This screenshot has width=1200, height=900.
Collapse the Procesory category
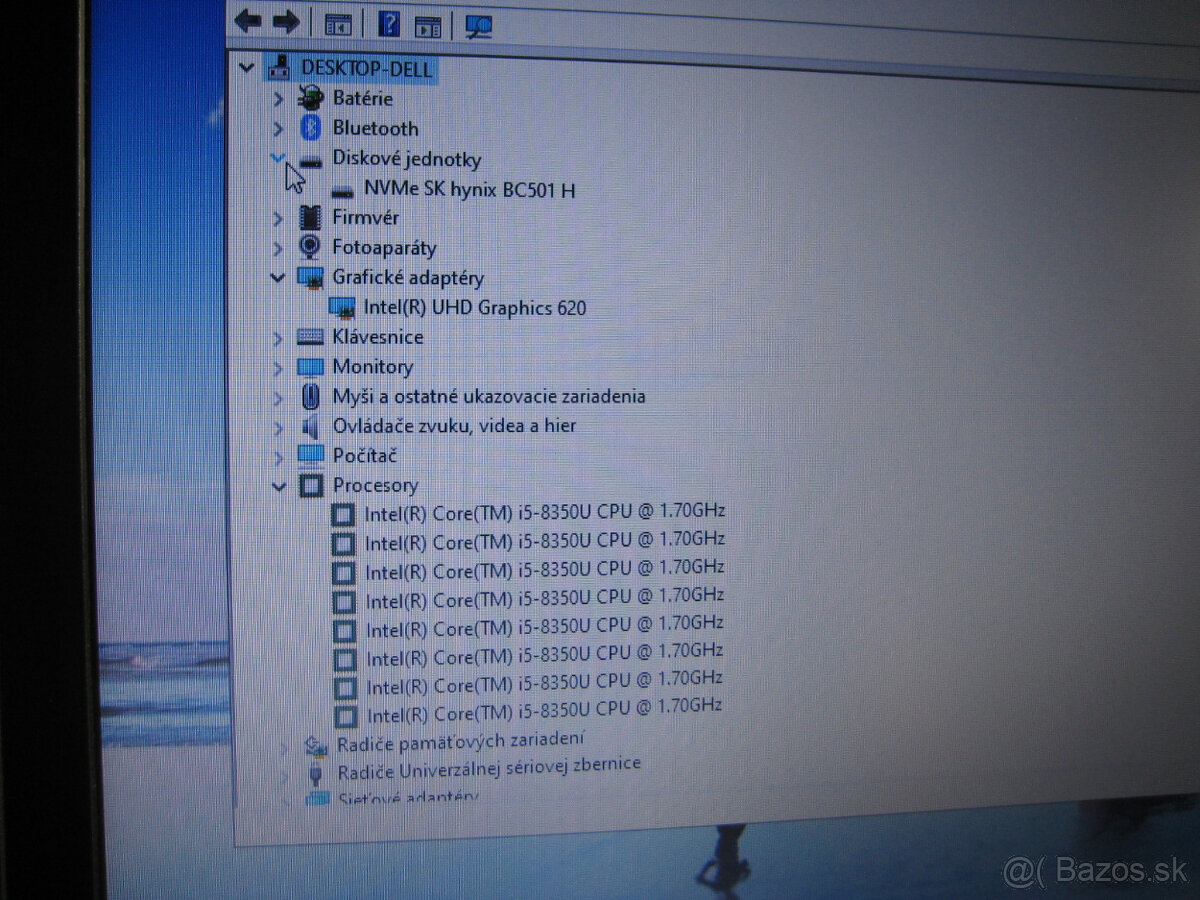(279, 486)
